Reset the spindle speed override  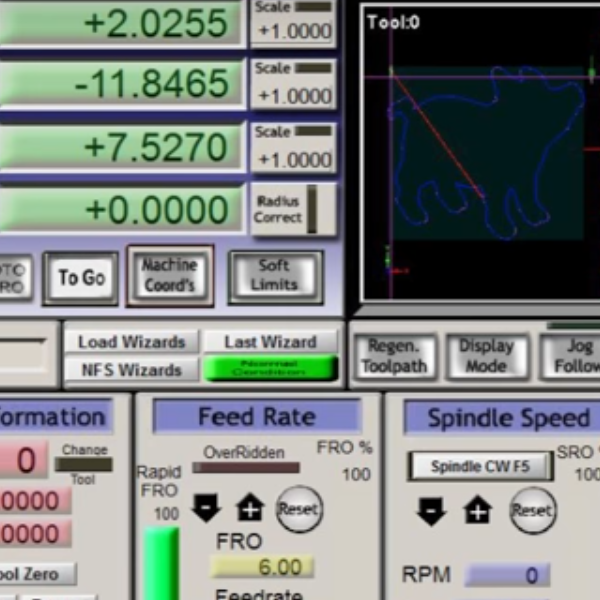533,510
